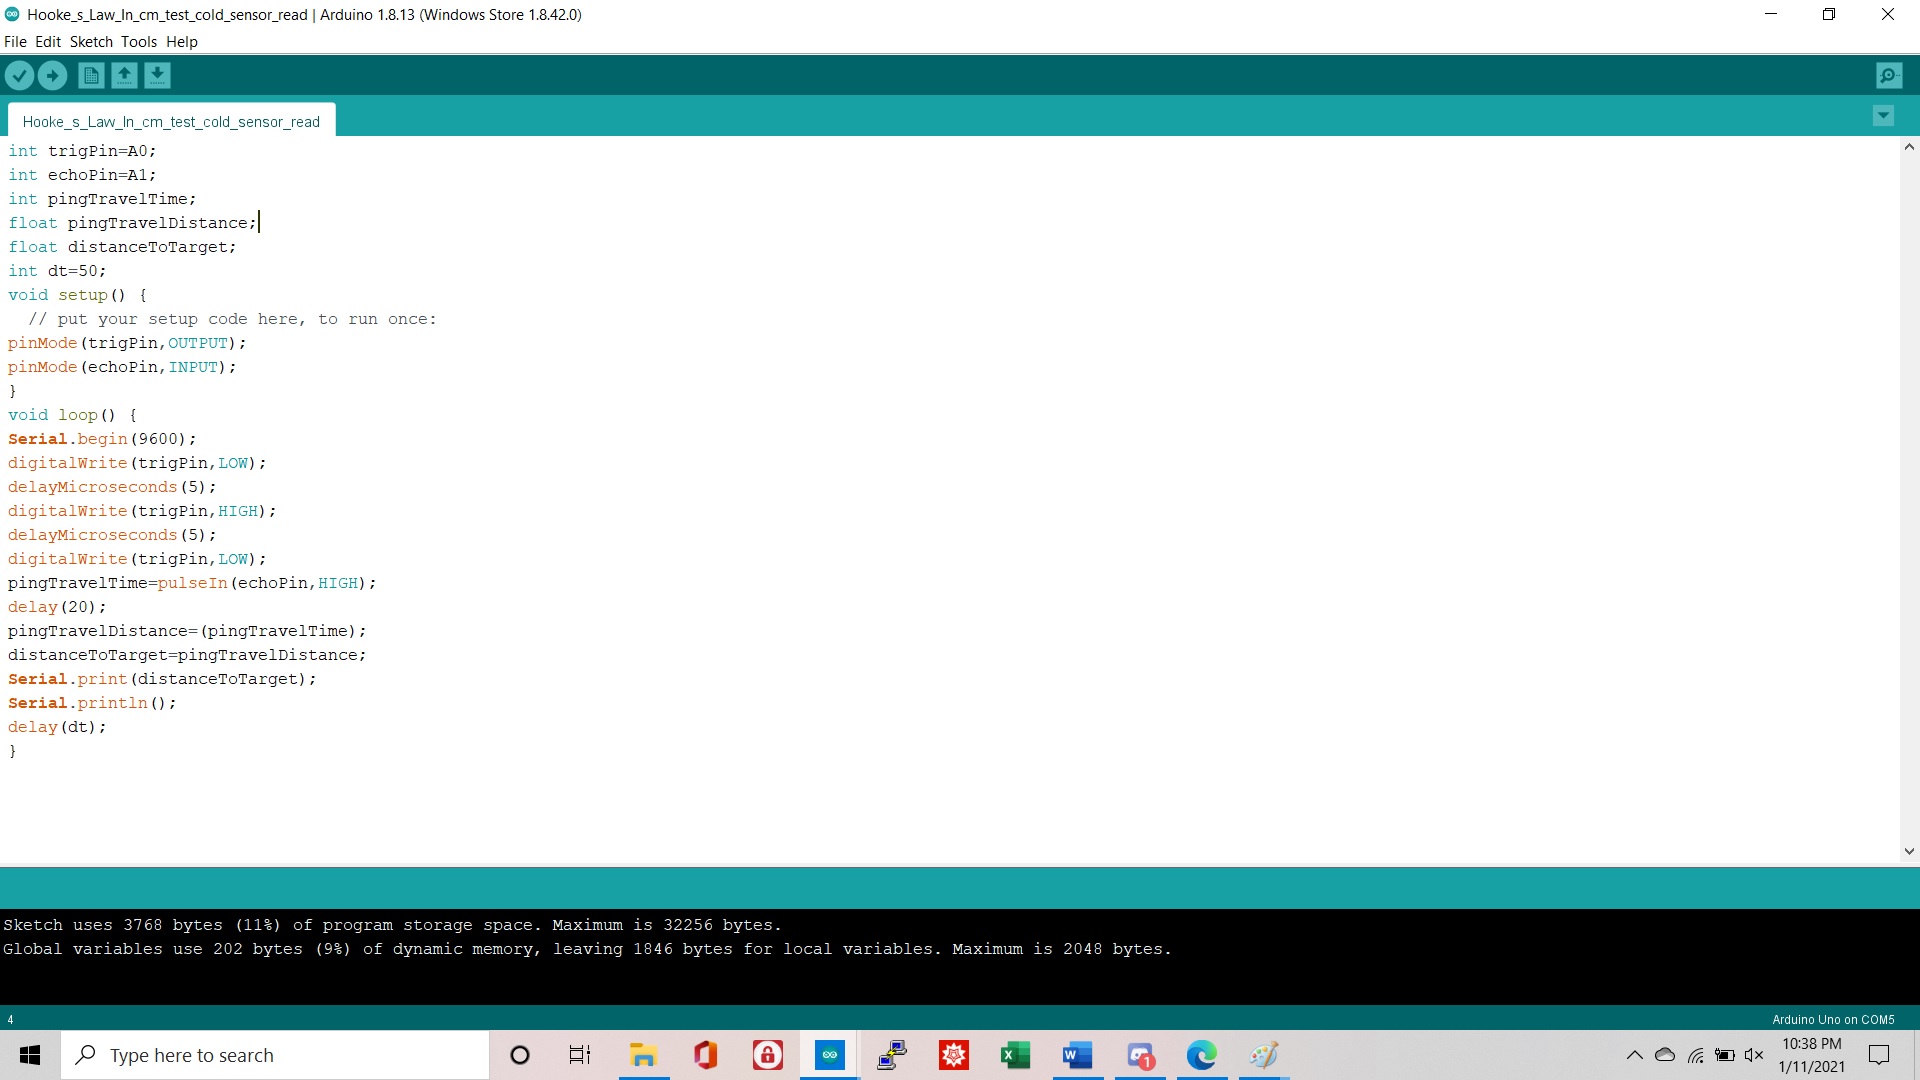This screenshot has width=1920, height=1080.
Task: Click the Save sketch down-arrow icon
Action: click(x=157, y=75)
